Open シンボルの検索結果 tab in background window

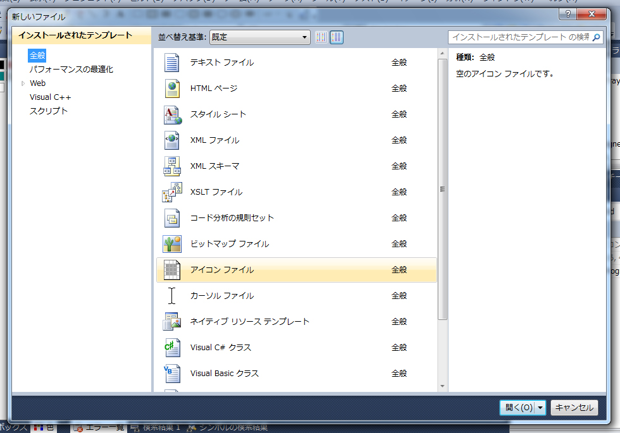point(228,428)
